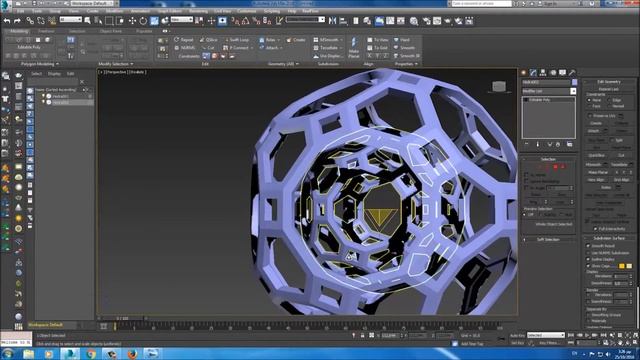The width and height of the screenshot is (640, 360).
Task: Select Polygon sub-object level in Selection rollout
Action: (x=555, y=167)
